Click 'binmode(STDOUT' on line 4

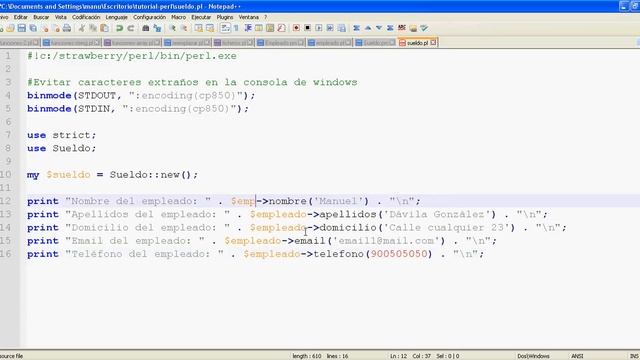(x=71, y=96)
